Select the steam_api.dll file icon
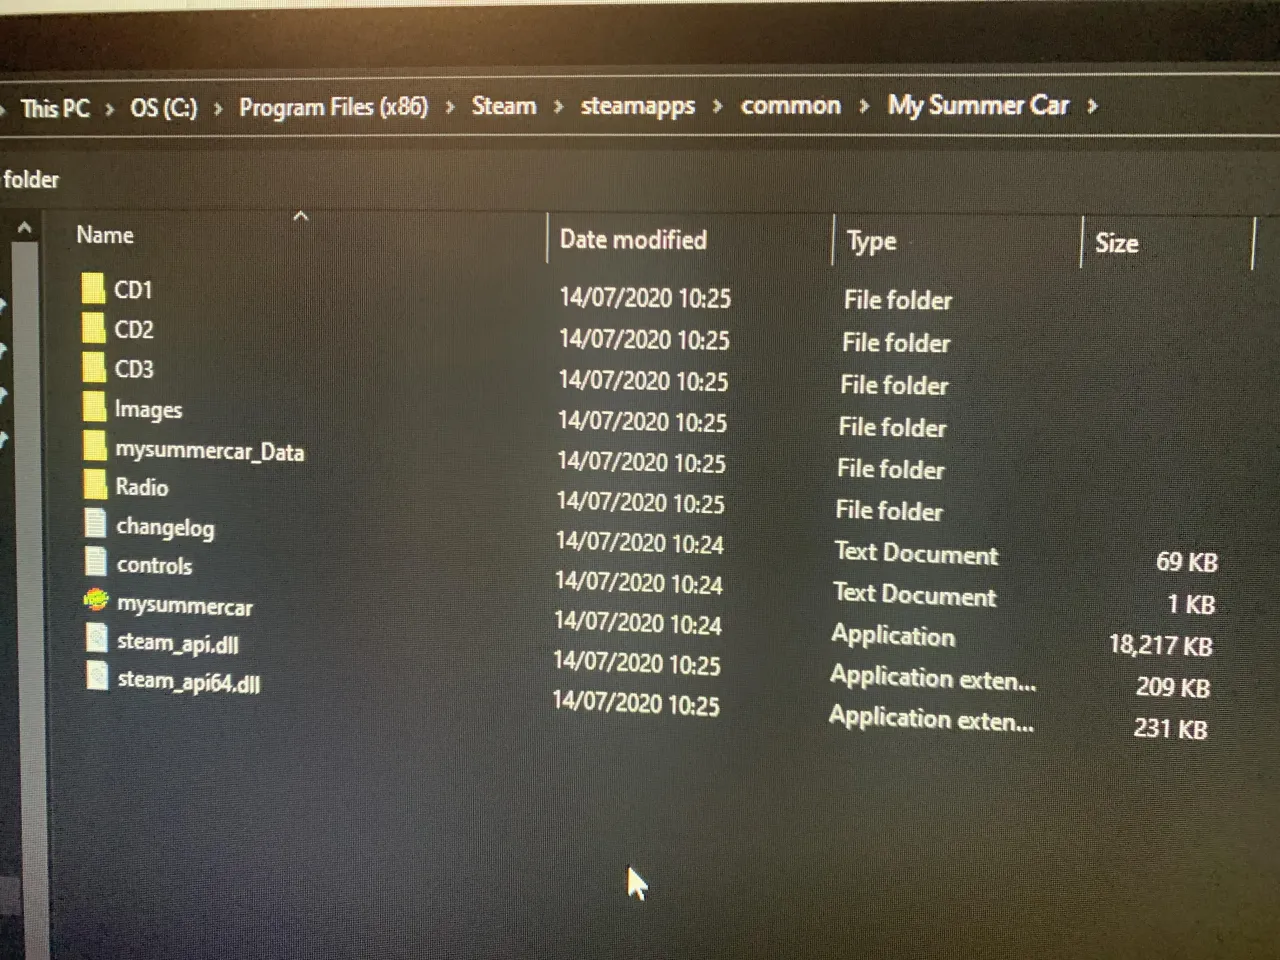This screenshot has width=1280, height=960. tap(177, 644)
